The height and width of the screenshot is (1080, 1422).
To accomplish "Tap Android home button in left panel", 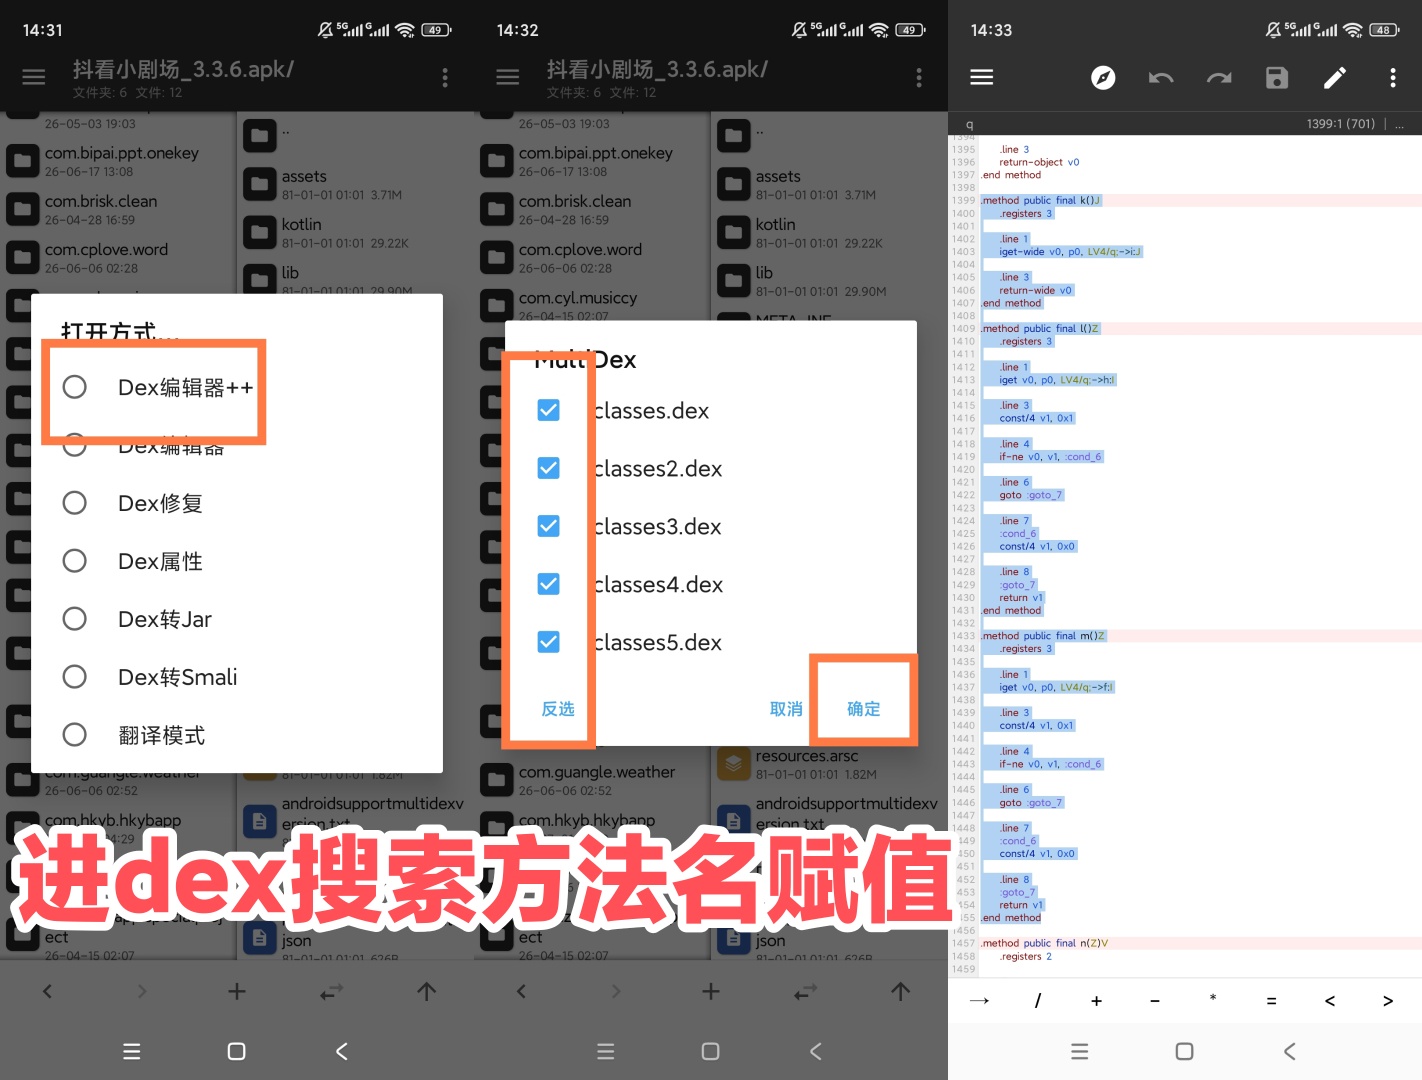I will [x=237, y=1051].
